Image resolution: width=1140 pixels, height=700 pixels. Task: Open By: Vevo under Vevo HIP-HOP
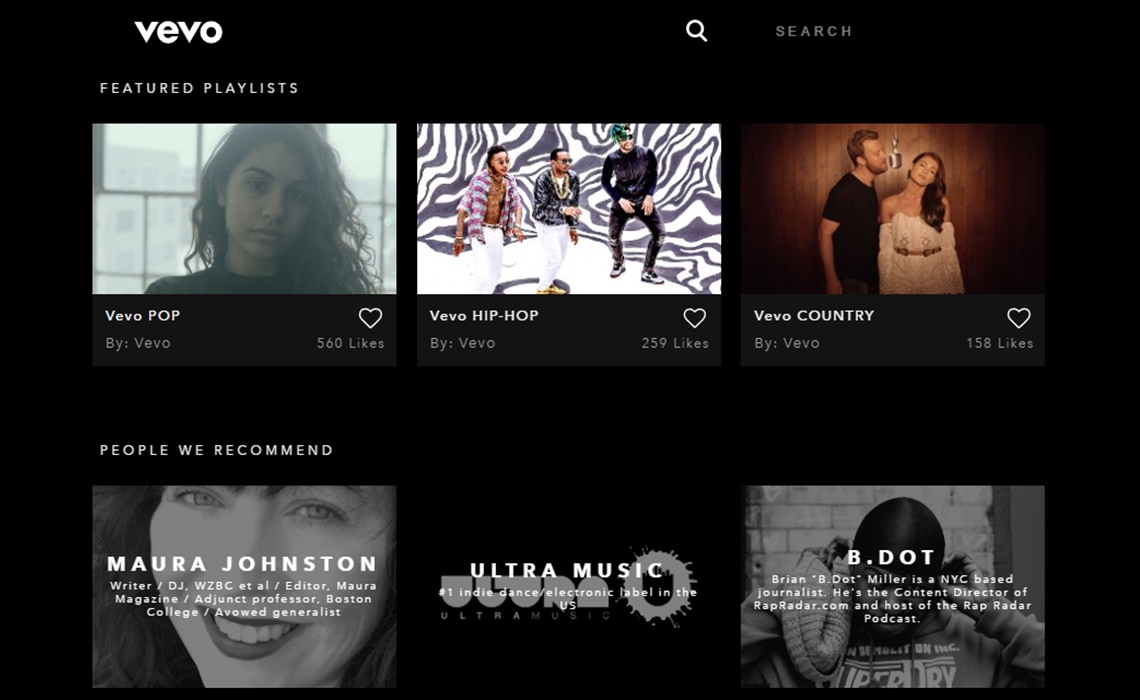[x=462, y=343]
